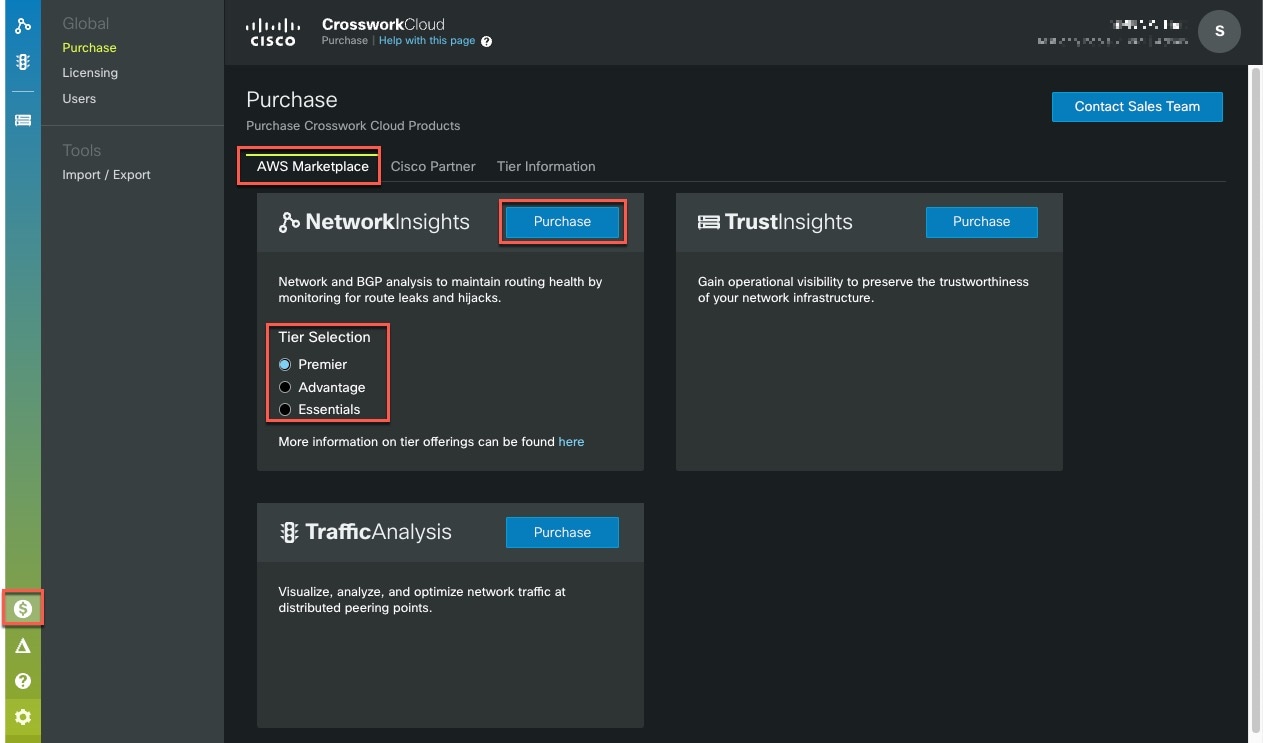Open Trust Insights icon in left sidebar
Screen dimensions: 1263x743
[22, 120]
